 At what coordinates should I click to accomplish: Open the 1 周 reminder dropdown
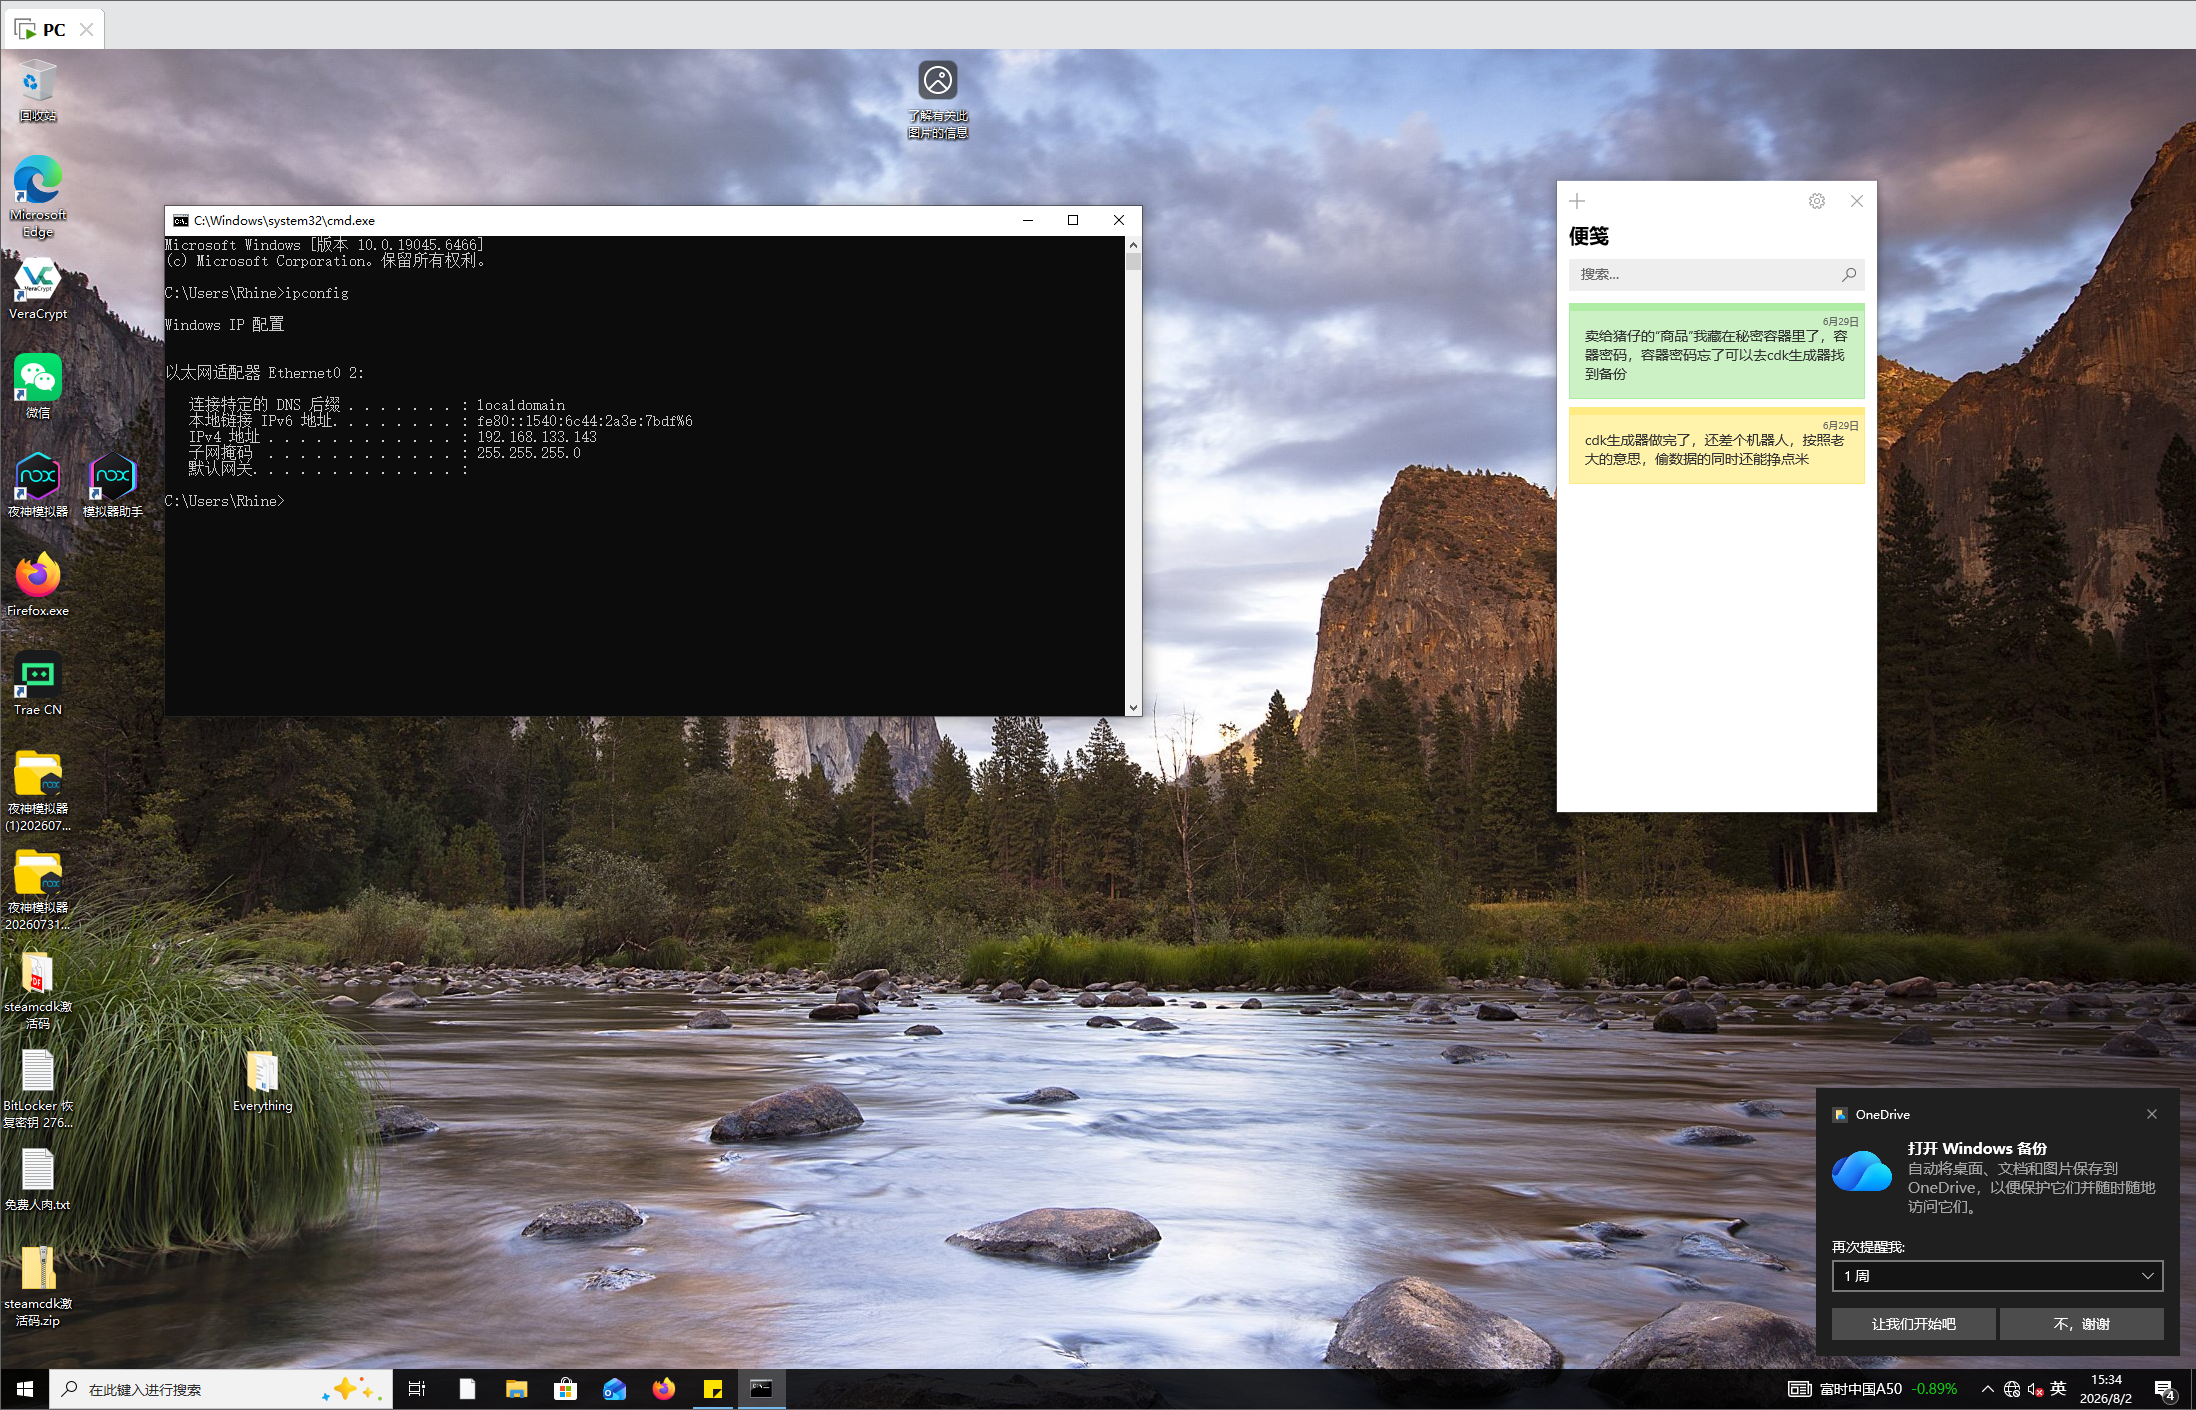click(x=1997, y=1276)
